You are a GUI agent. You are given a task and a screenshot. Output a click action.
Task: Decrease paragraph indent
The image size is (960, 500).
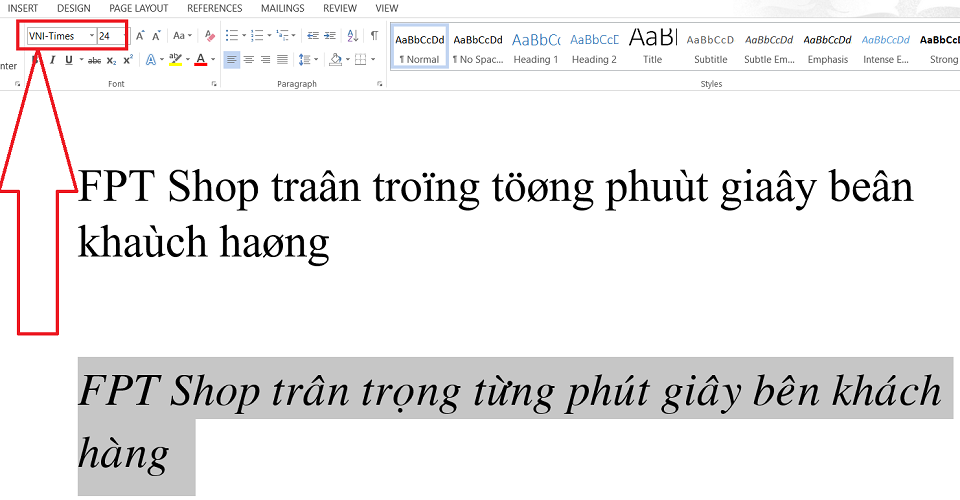coord(313,35)
